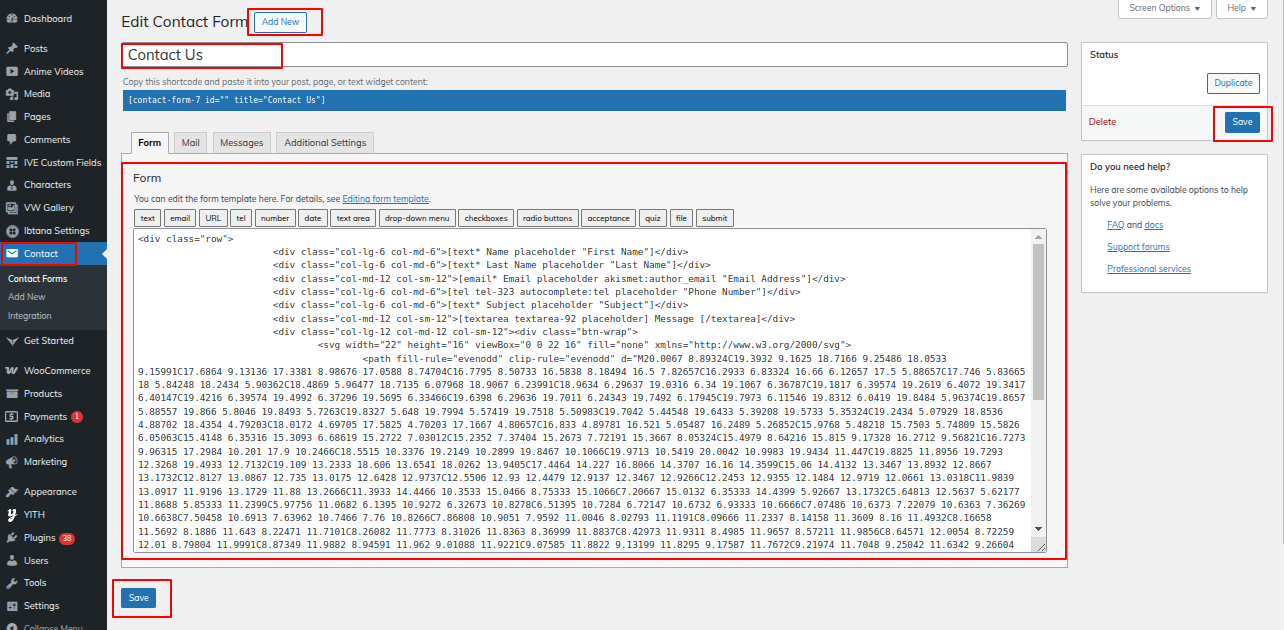Click the Duplicate button
The height and width of the screenshot is (630, 1284).
click(1232, 83)
